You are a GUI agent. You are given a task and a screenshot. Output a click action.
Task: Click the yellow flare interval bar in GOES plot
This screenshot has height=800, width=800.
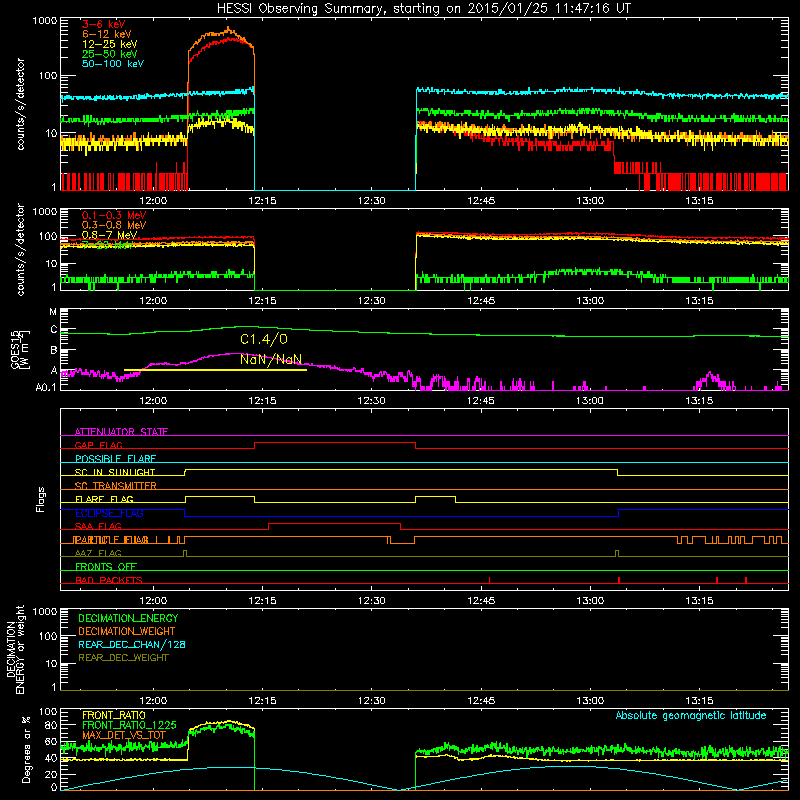(x=215, y=370)
